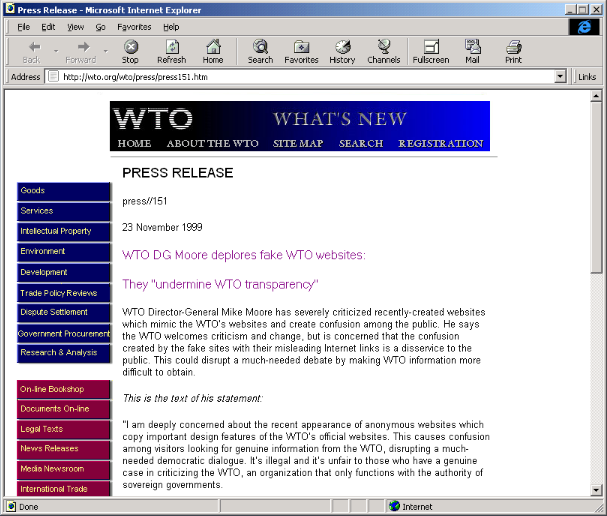Screen dimensions: 607x516
Task: Click the Internet Explorer logo throbber
Action: [584, 27]
